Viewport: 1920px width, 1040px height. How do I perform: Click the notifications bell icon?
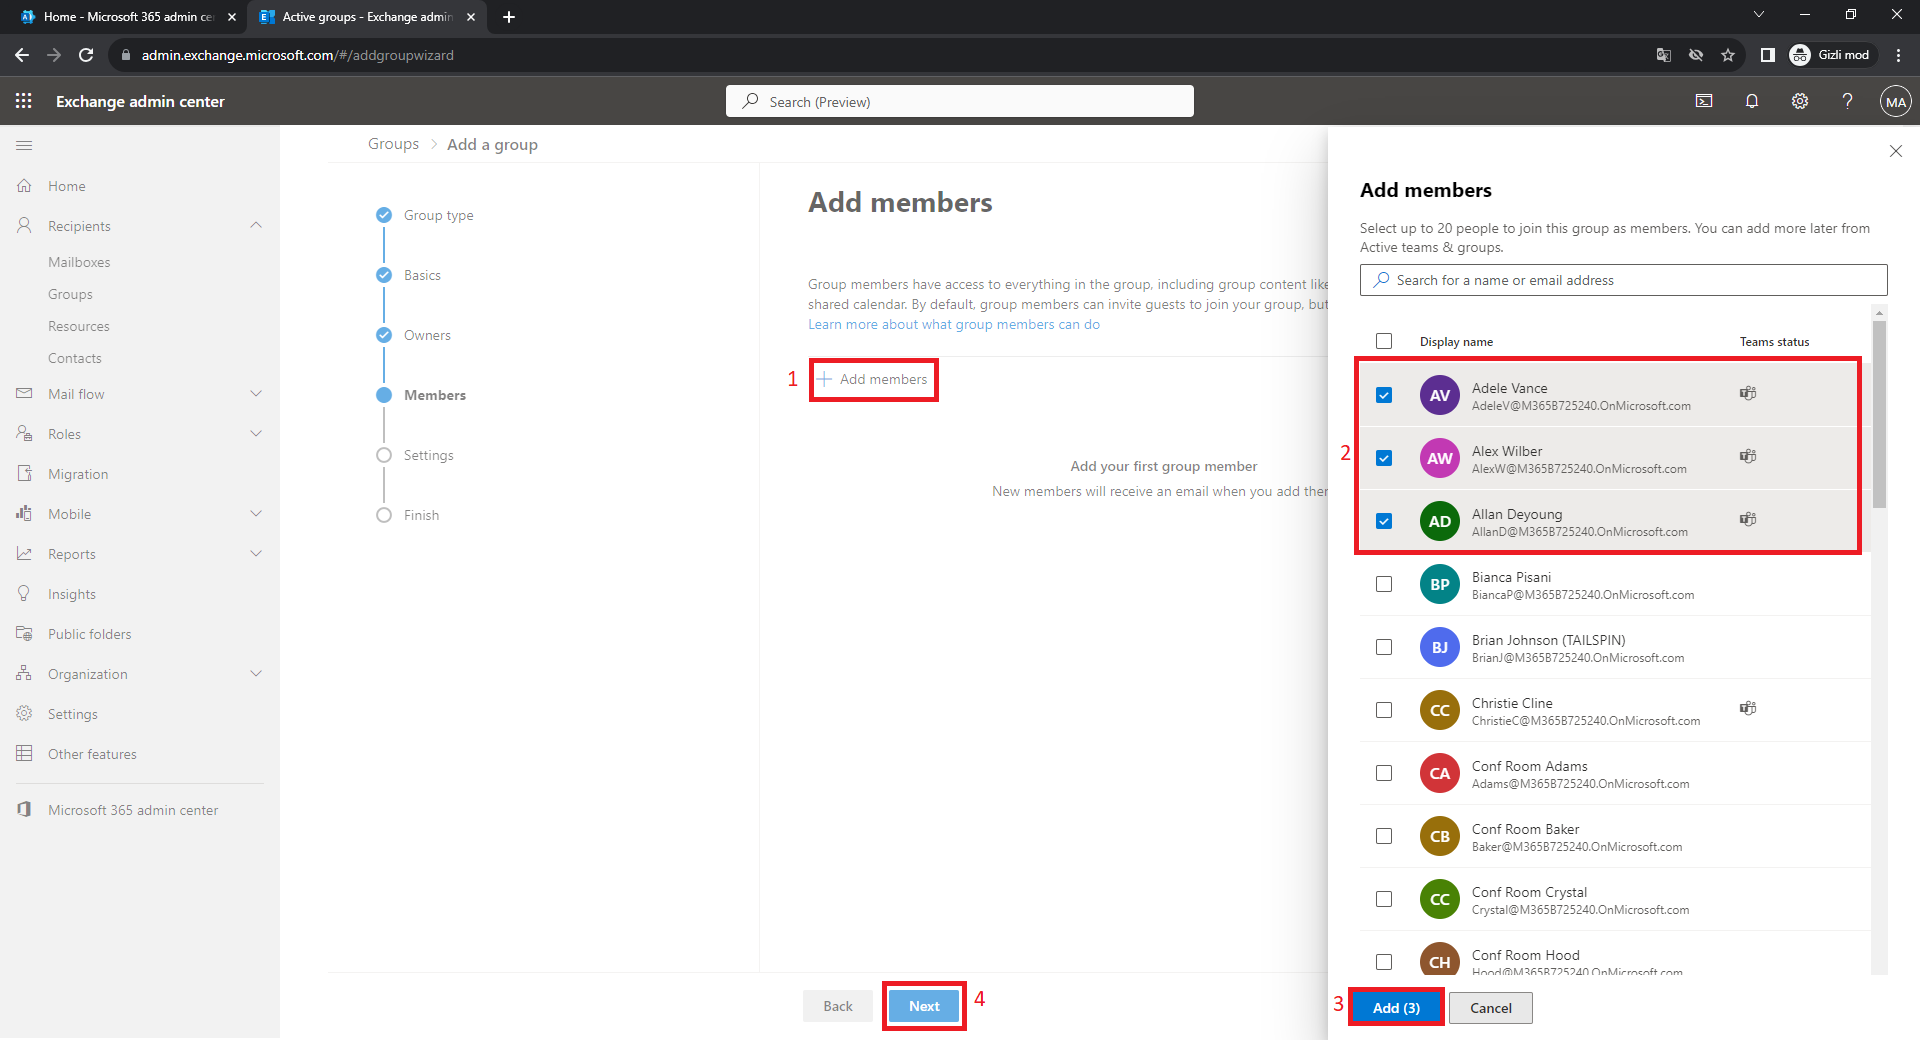click(x=1752, y=101)
